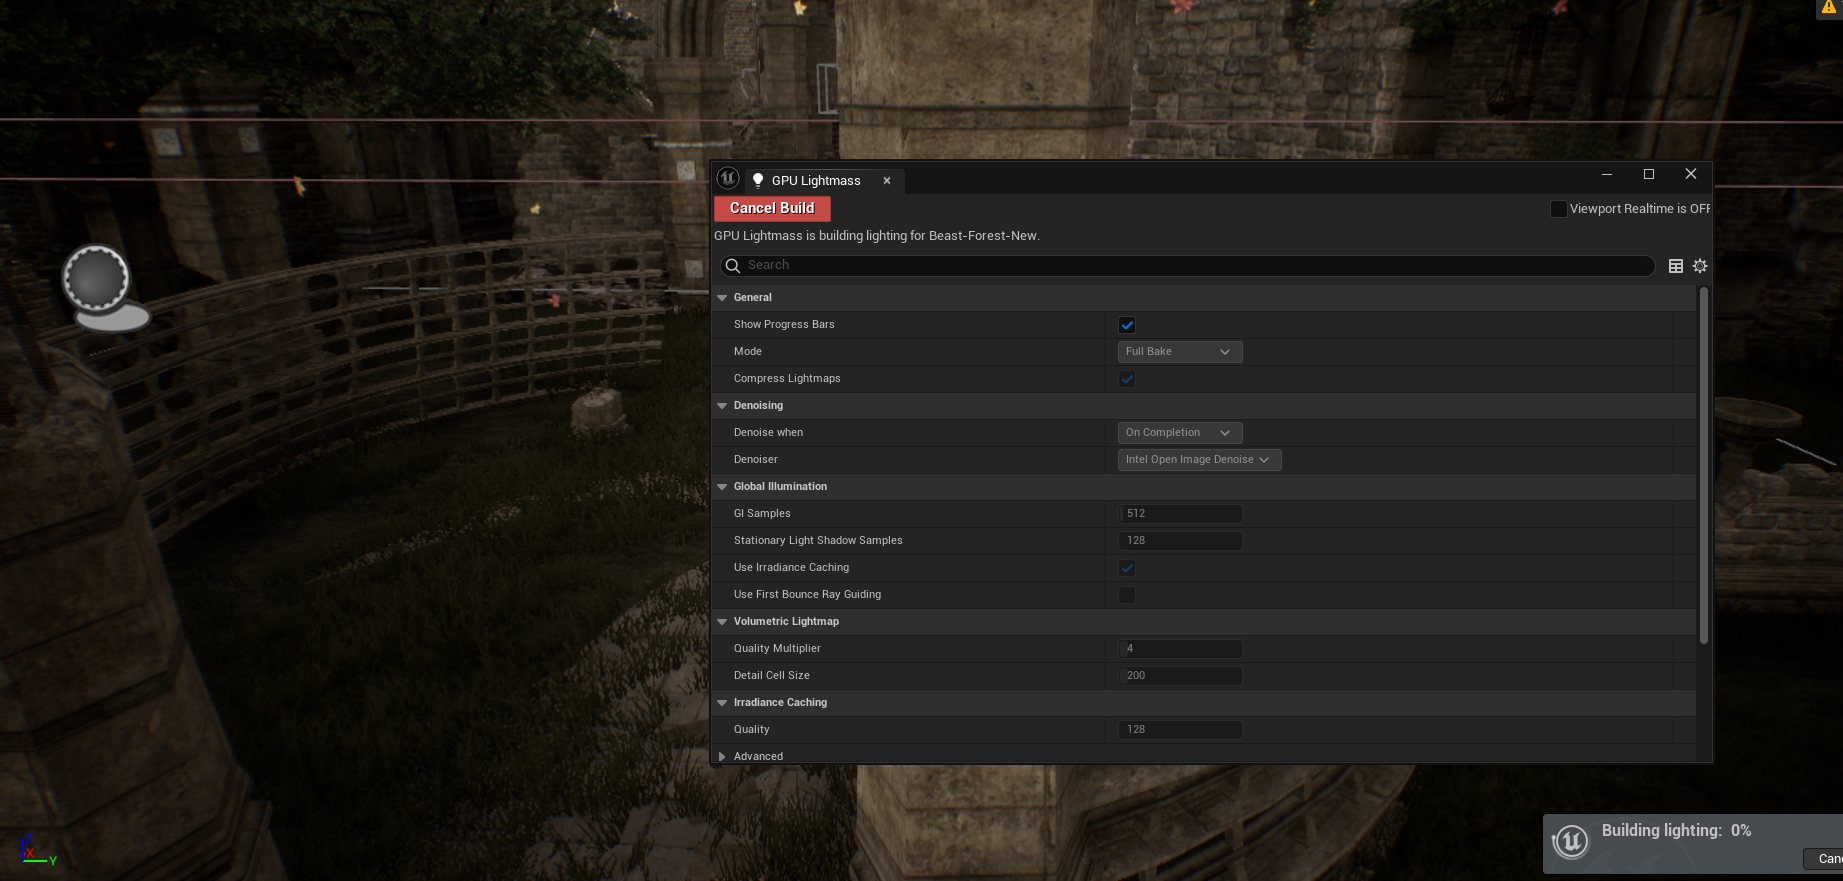
Task: Toggle Compress Lightmaps checkbox
Action: (1127, 379)
